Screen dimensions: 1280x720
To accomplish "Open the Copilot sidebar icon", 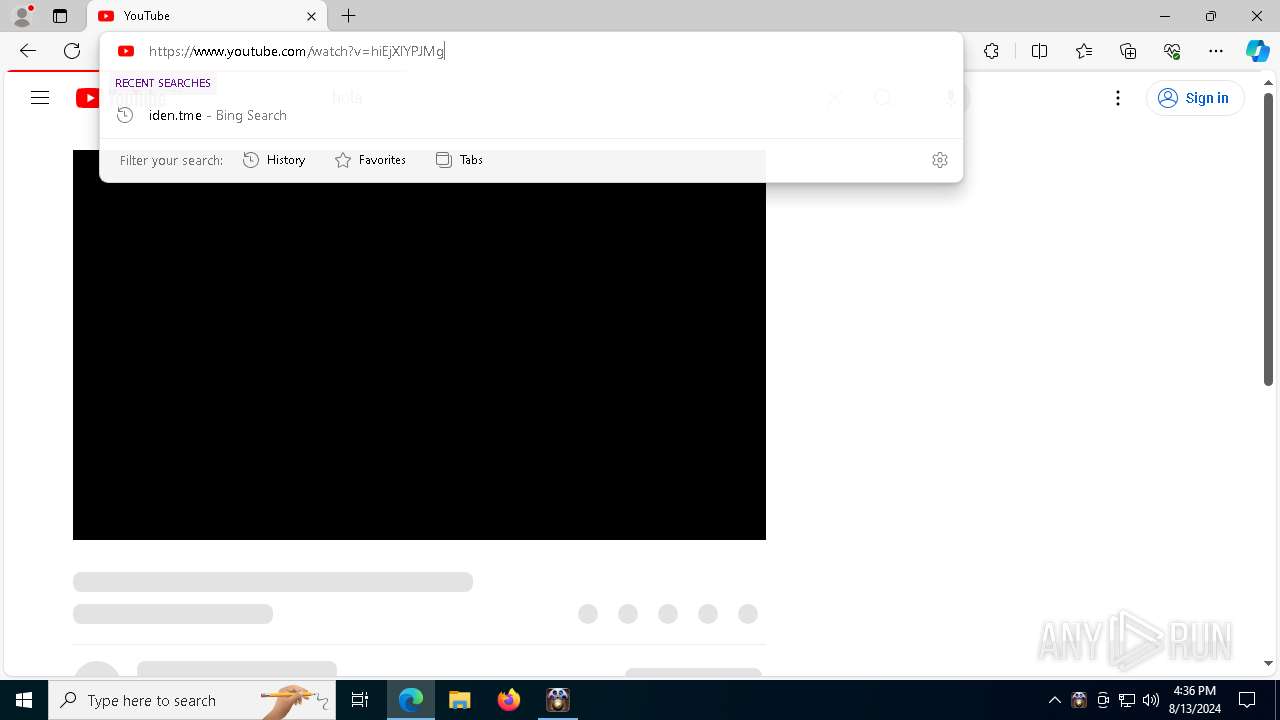I will pyautogui.click(x=1257, y=51).
